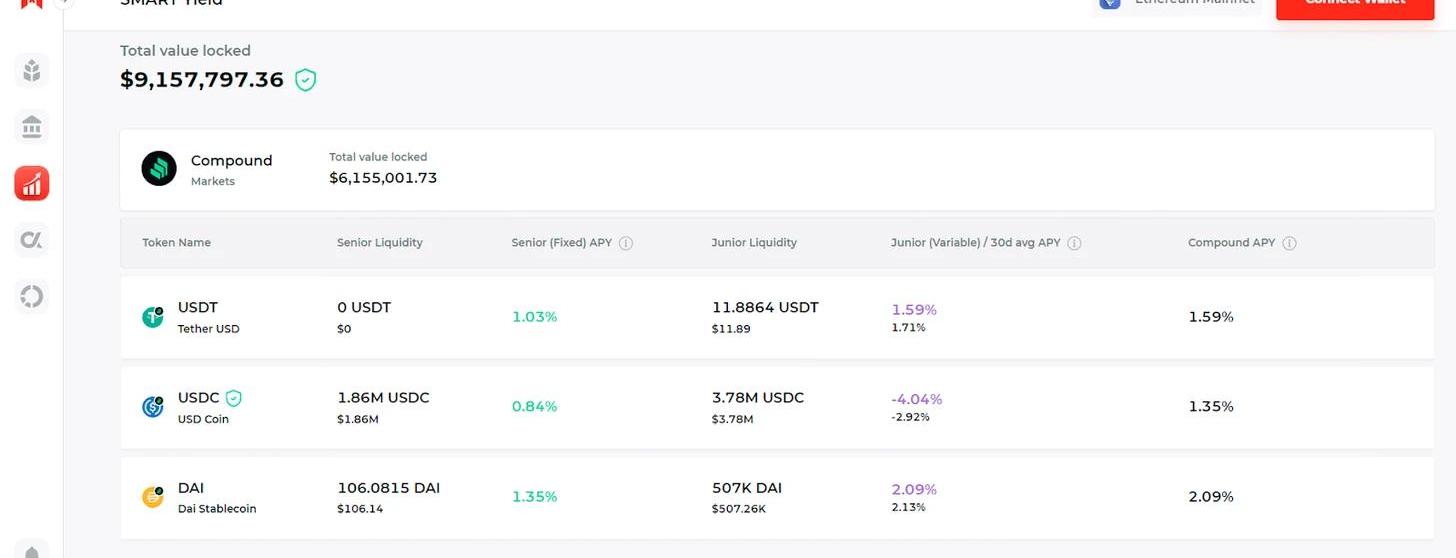This screenshot has height=558, width=1456.
Task: Click the USDC token icon
Action: click(x=153, y=407)
